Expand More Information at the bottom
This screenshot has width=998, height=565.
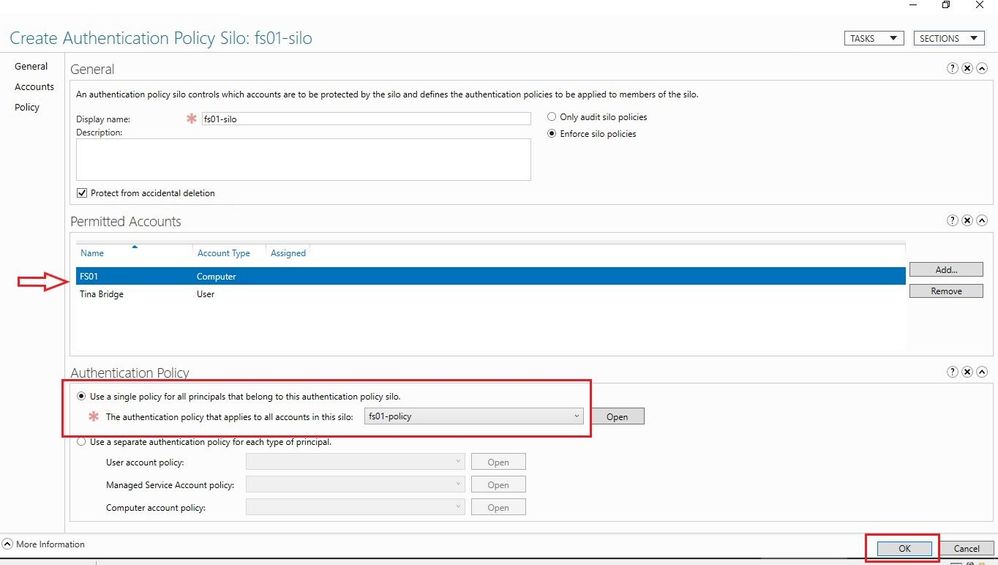coord(43,544)
